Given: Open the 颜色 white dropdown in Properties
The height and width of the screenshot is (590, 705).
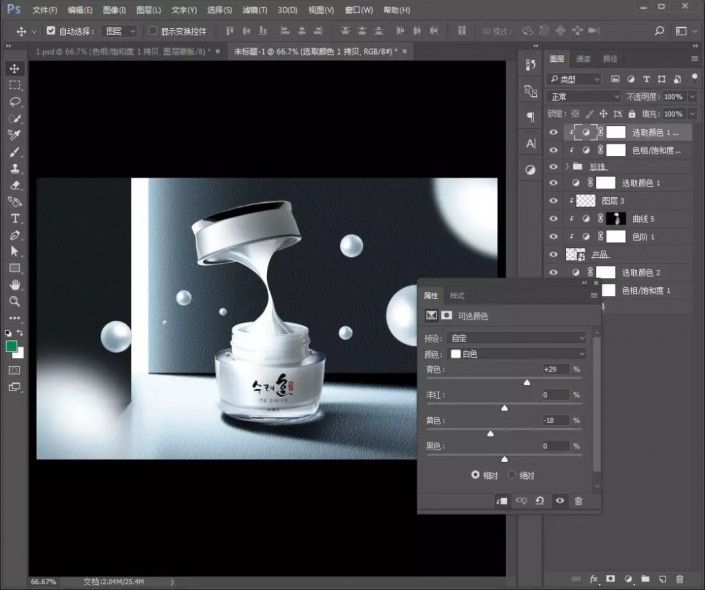Looking at the screenshot, I should (517, 354).
